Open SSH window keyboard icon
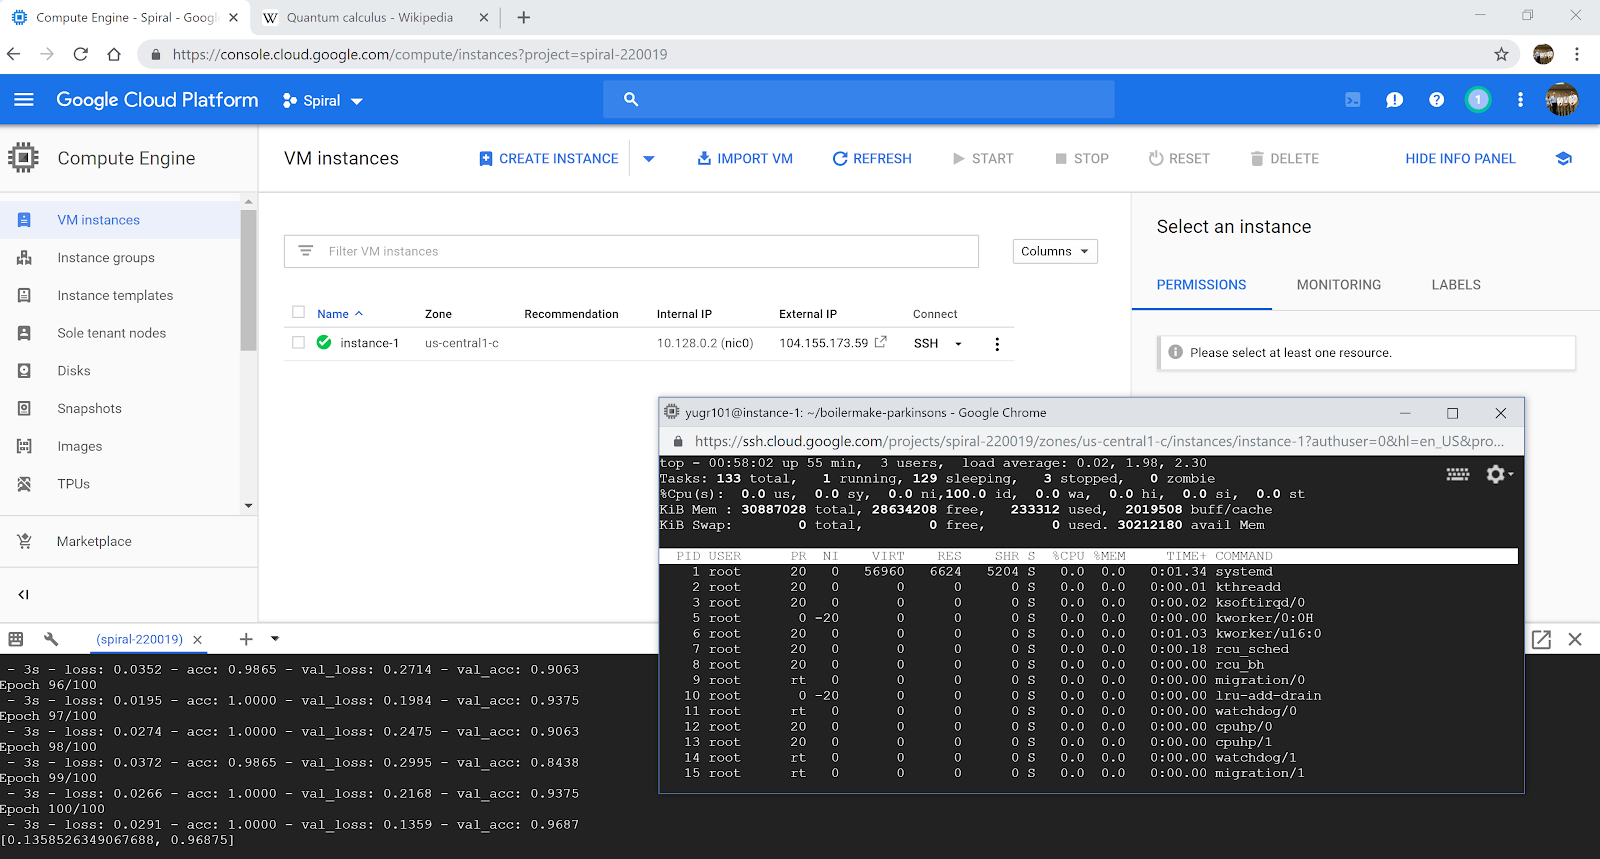The height and width of the screenshot is (859, 1600). [x=1457, y=475]
